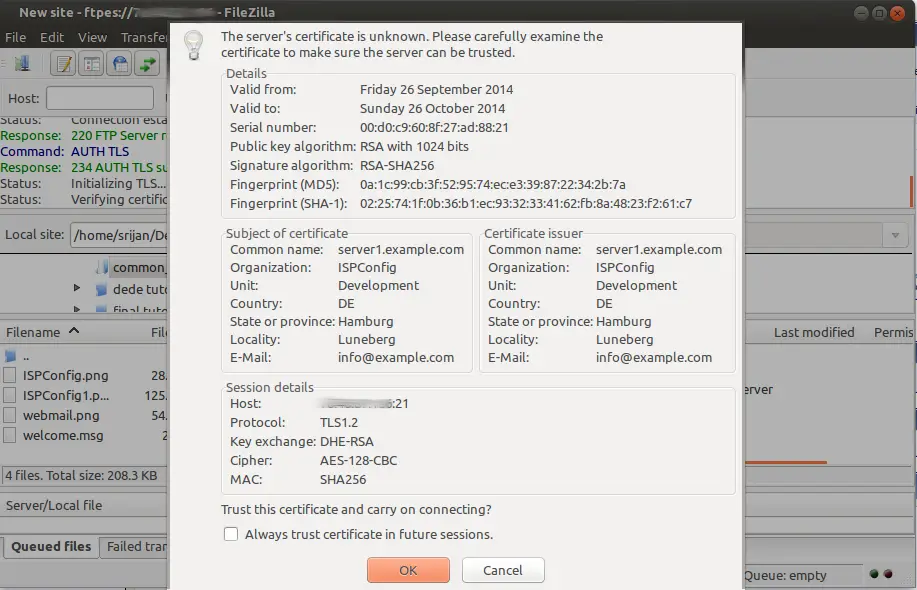This screenshot has height=590, width=917.
Task: Select ISPConfig1.p... in local file list
Action: pyautogui.click(x=66, y=395)
